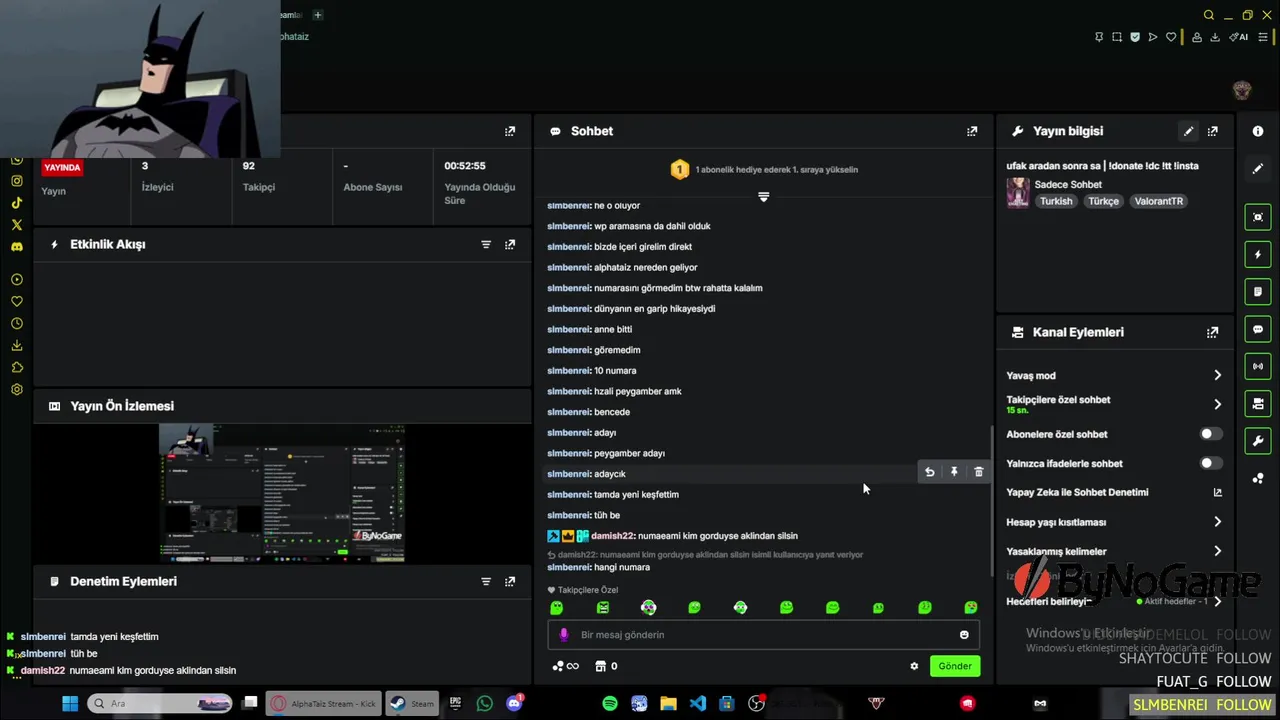Open browser easy setup menu icon
This screenshot has width=1280, height=720.
point(1263,37)
